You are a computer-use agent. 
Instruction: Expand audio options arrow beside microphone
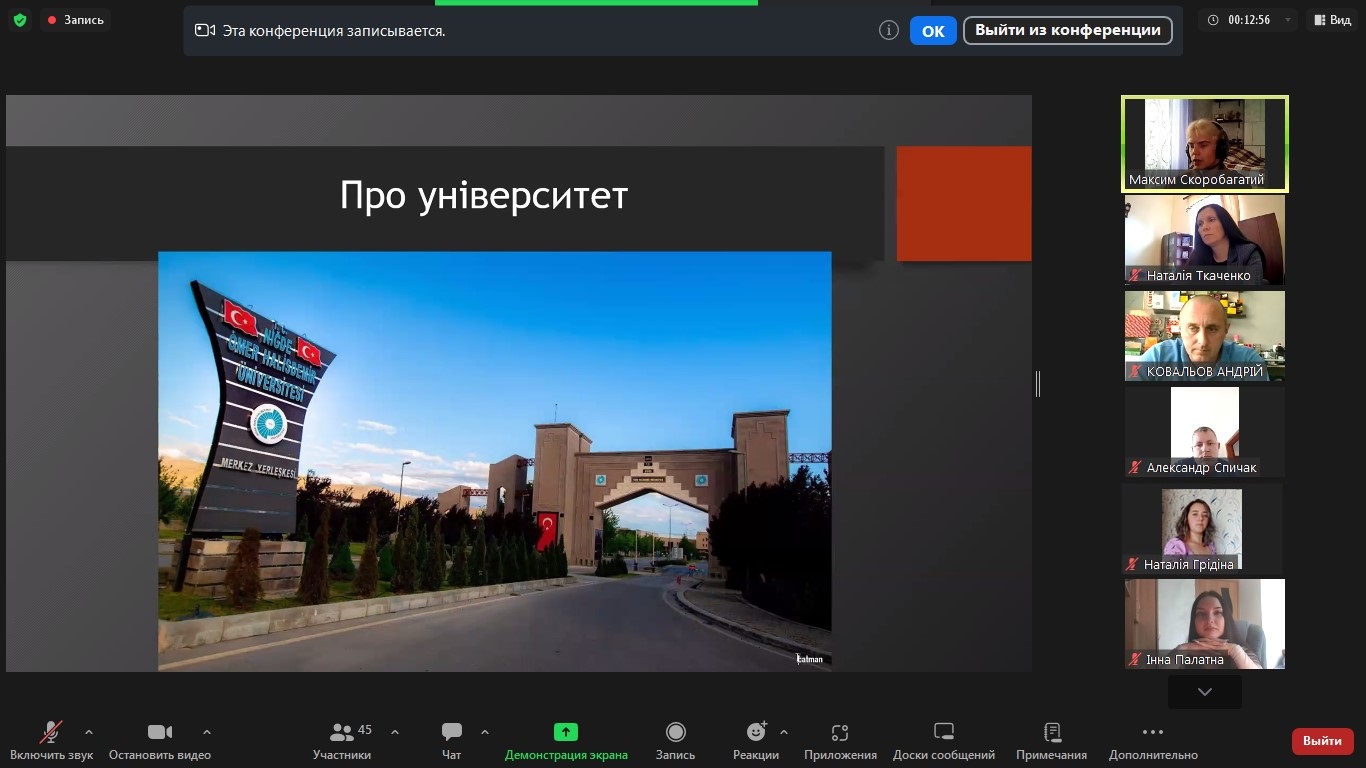click(89, 731)
